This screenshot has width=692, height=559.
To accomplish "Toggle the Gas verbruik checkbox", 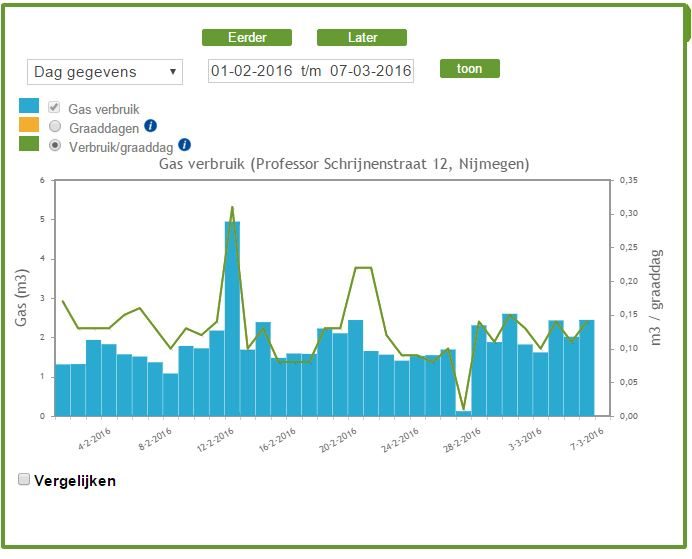I will [x=54, y=107].
